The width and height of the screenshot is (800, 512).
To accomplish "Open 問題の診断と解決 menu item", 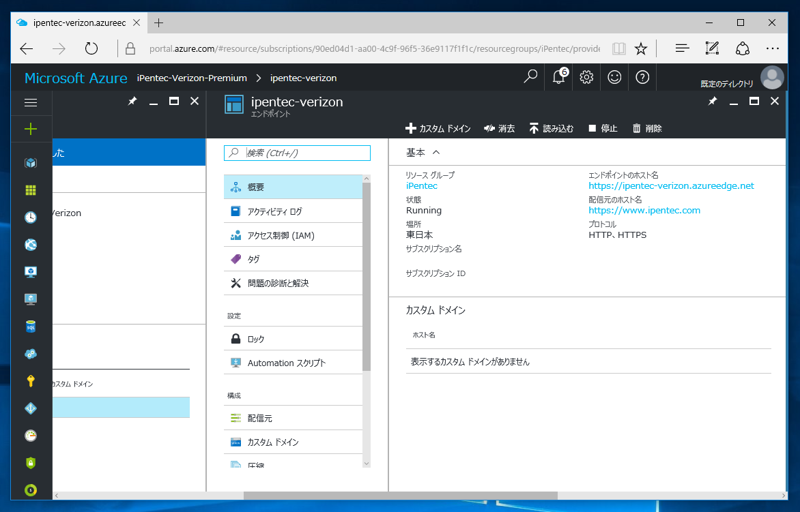I will pos(293,283).
